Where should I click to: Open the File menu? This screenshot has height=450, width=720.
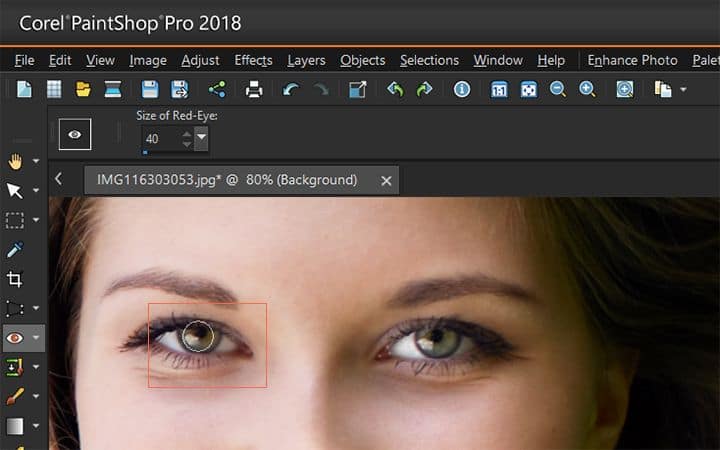(x=24, y=60)
